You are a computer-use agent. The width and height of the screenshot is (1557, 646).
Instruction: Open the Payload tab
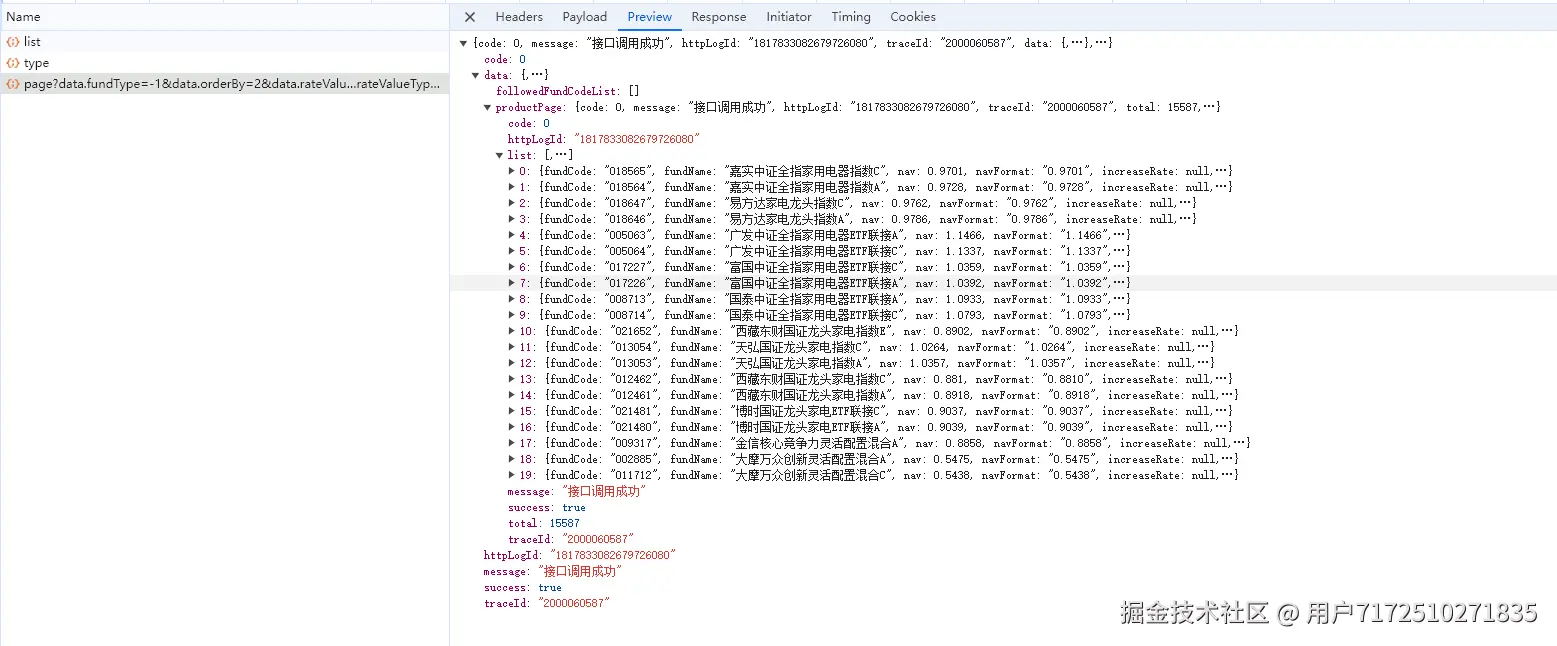click(585, 17)
